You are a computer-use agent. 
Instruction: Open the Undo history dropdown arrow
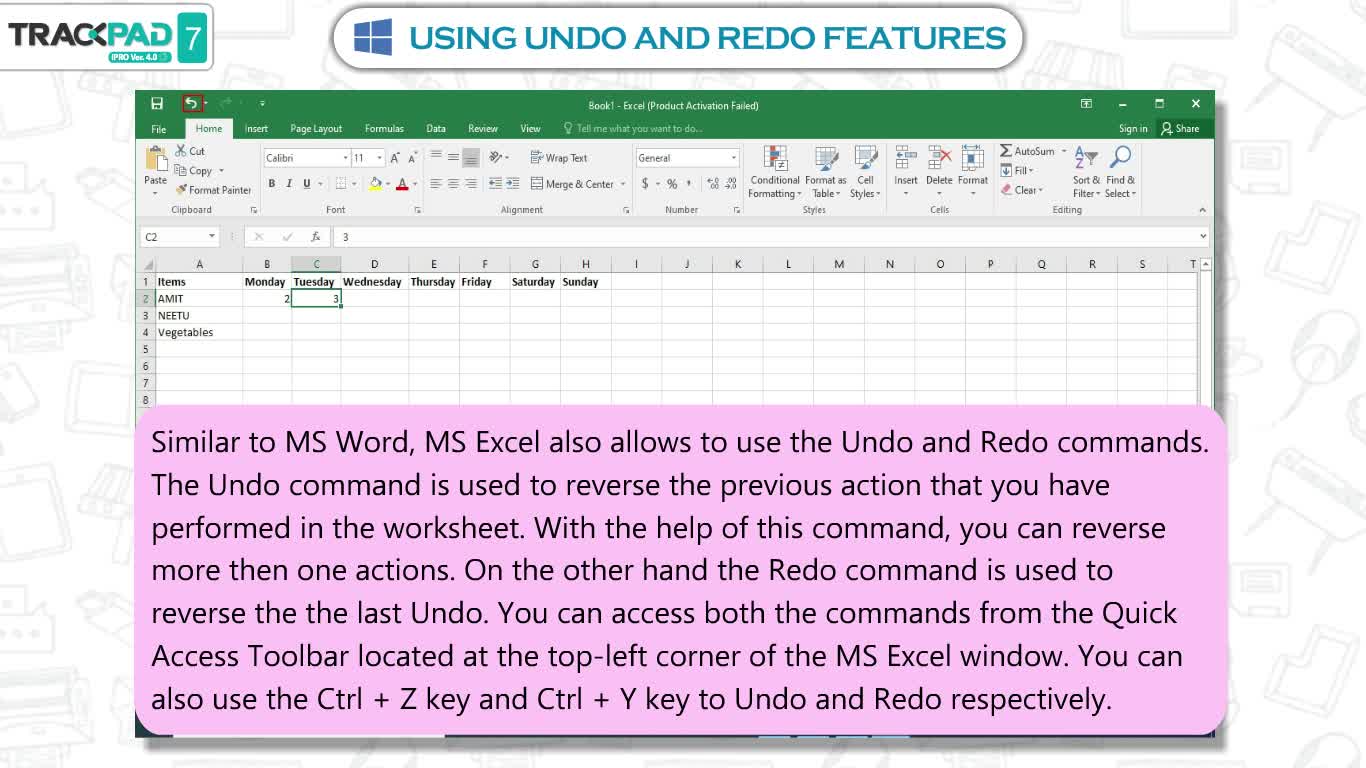pyautogui.click(x=204, y=104)
